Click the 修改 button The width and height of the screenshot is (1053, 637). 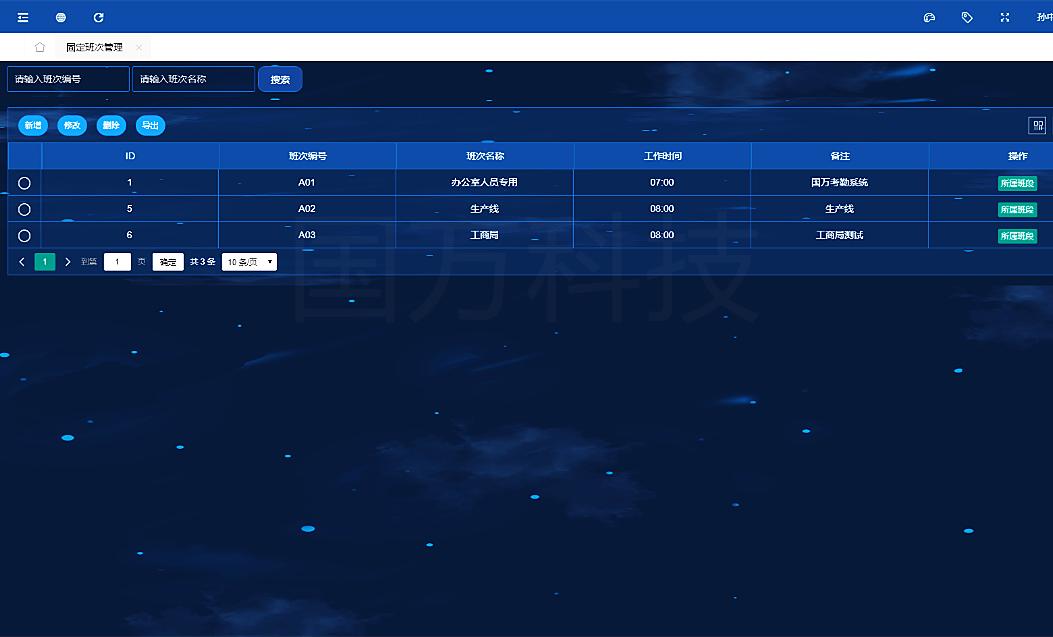72,126
